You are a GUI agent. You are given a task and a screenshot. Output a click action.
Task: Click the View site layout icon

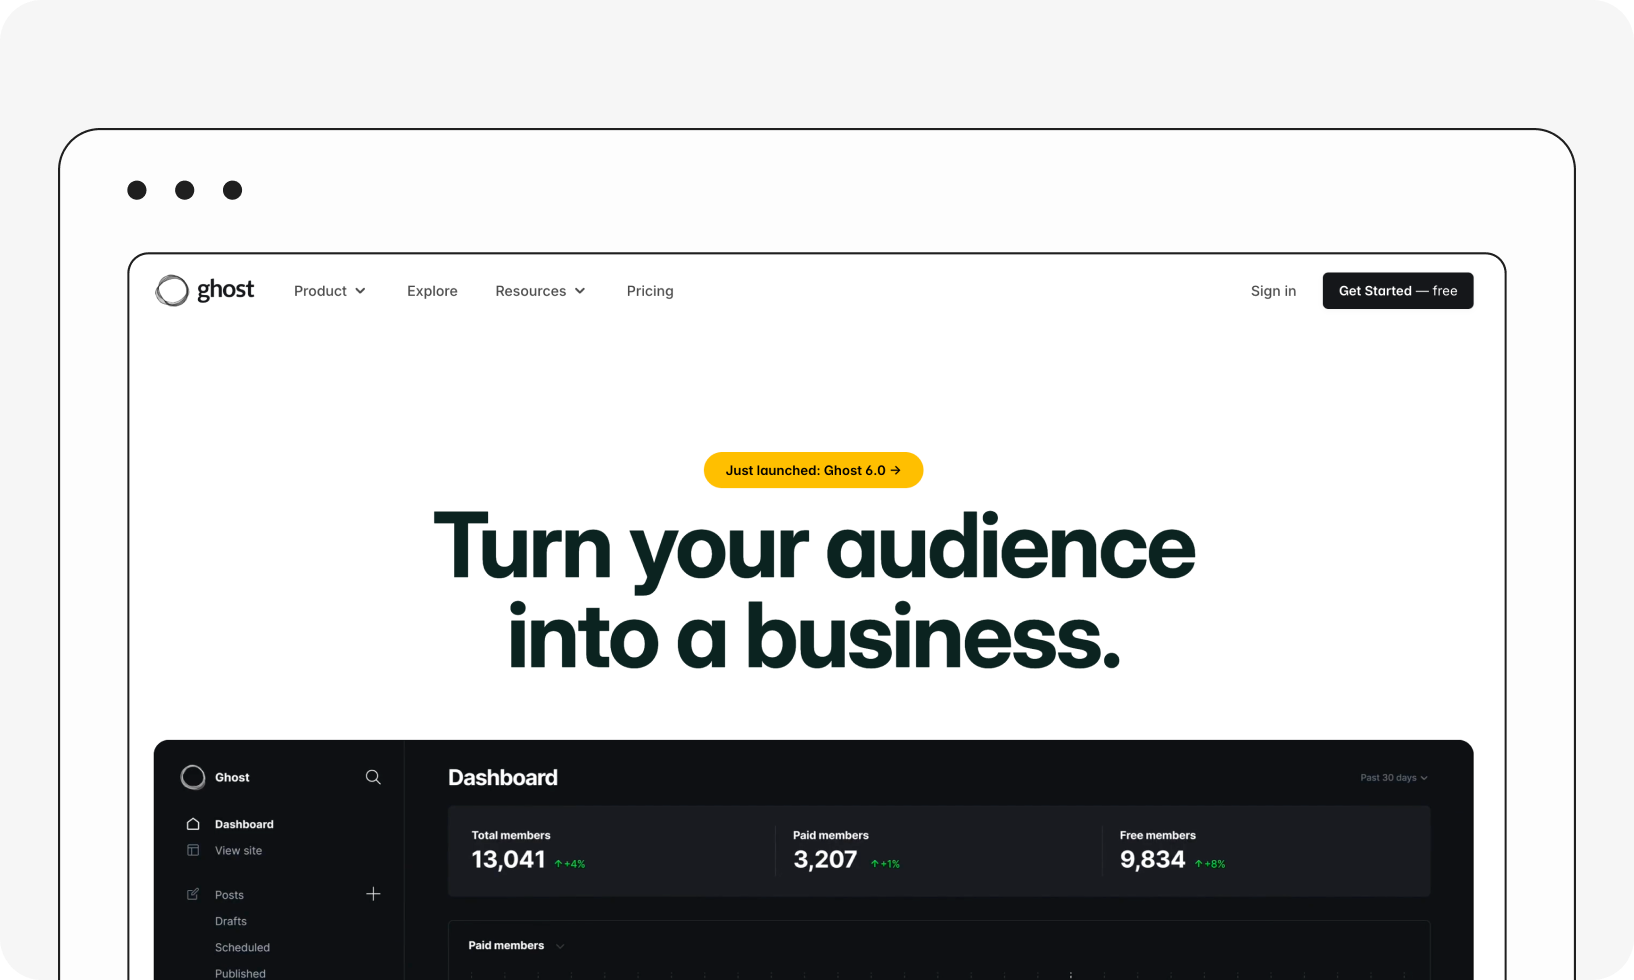pos(193,850)
